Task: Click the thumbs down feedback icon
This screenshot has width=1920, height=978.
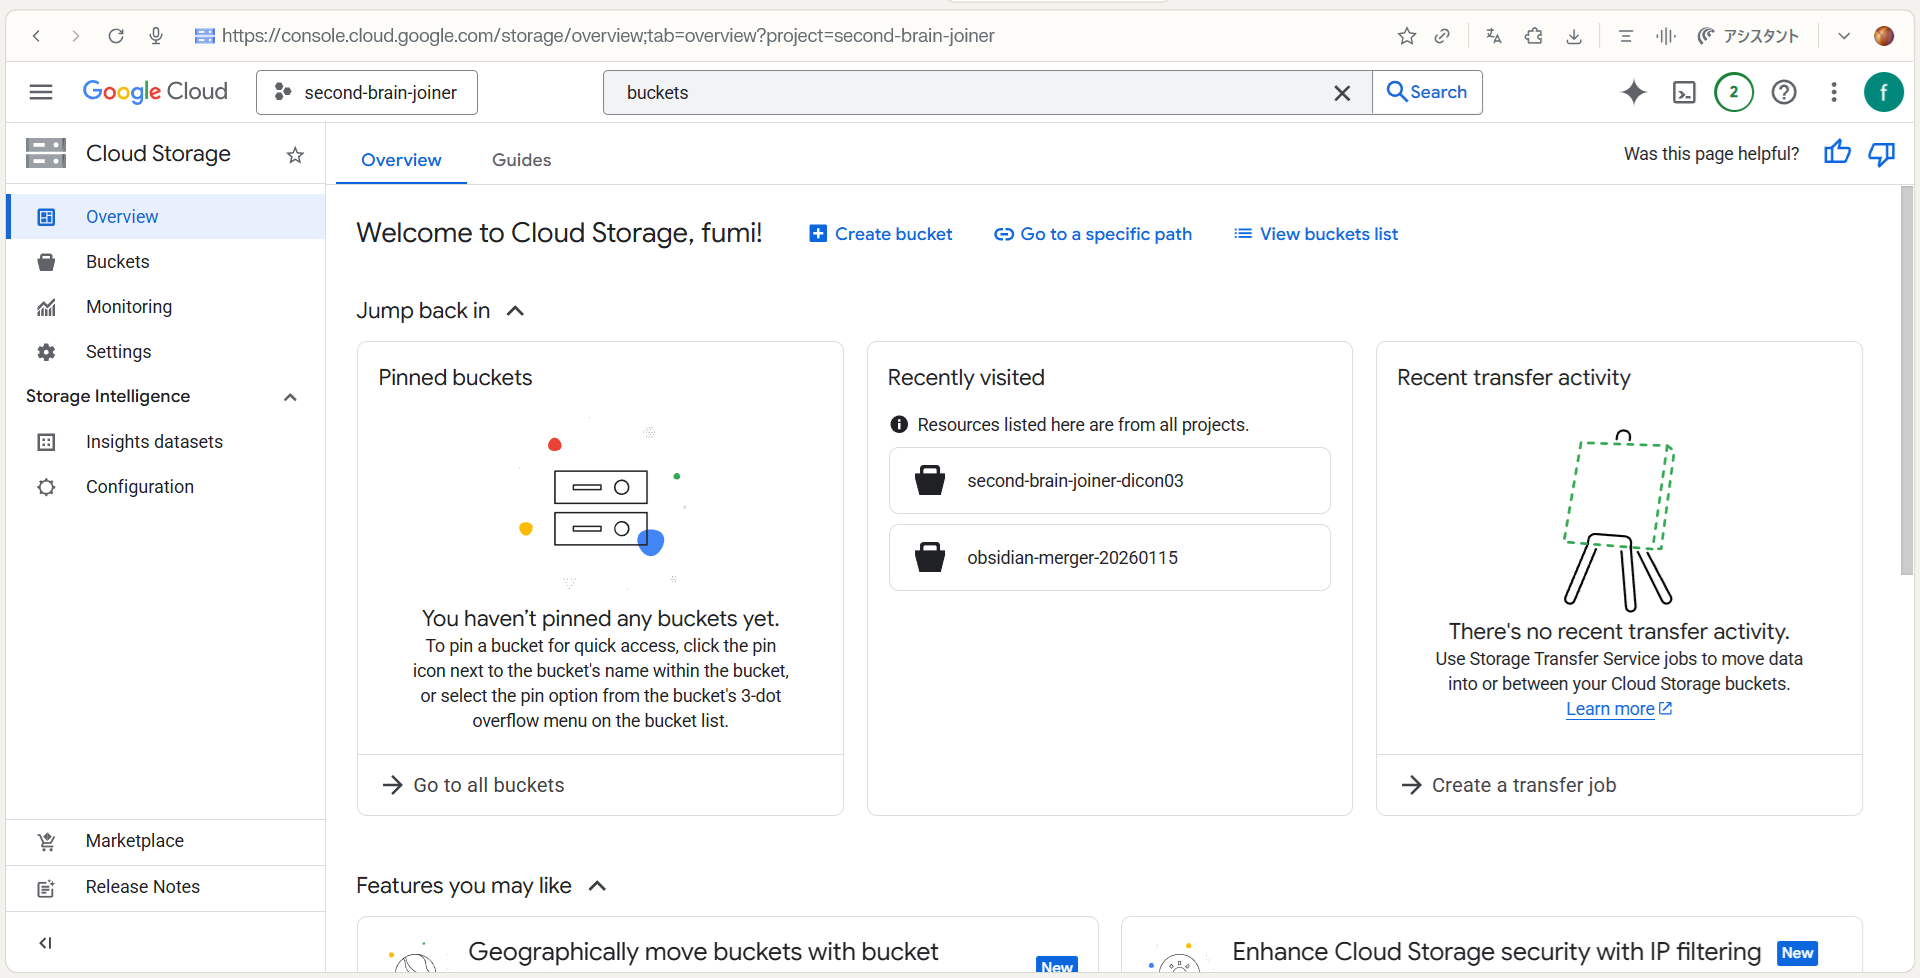Action: click(1881, 153)
